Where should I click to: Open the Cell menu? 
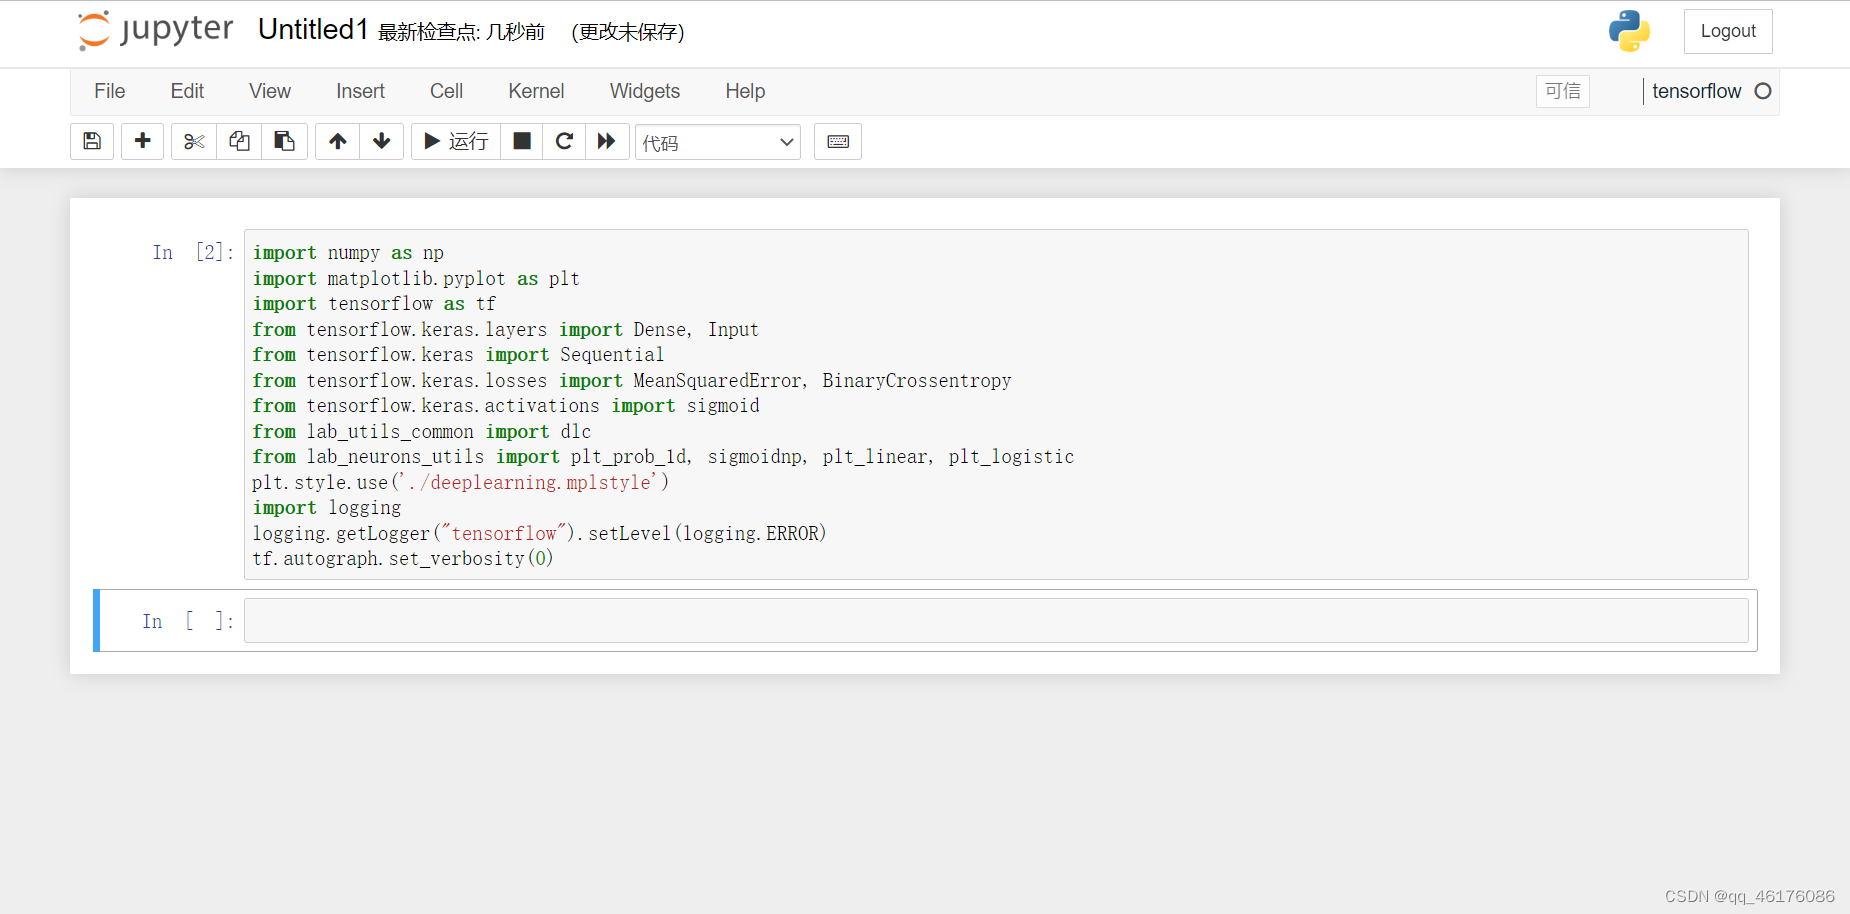click(x=446, y=91)
